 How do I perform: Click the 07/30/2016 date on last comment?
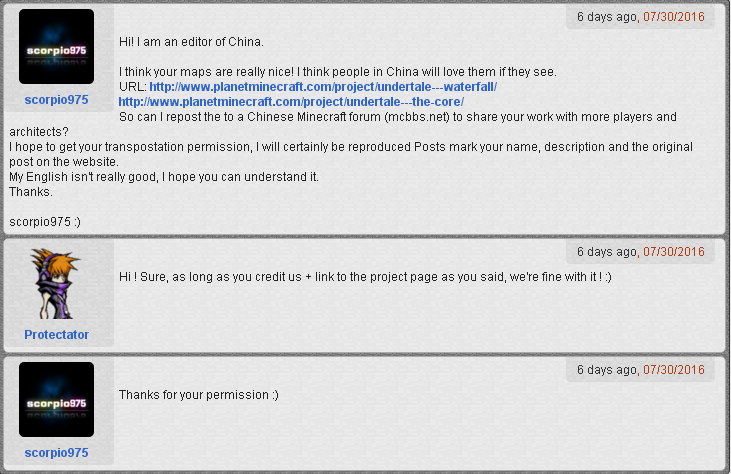[x=673, y=370]
